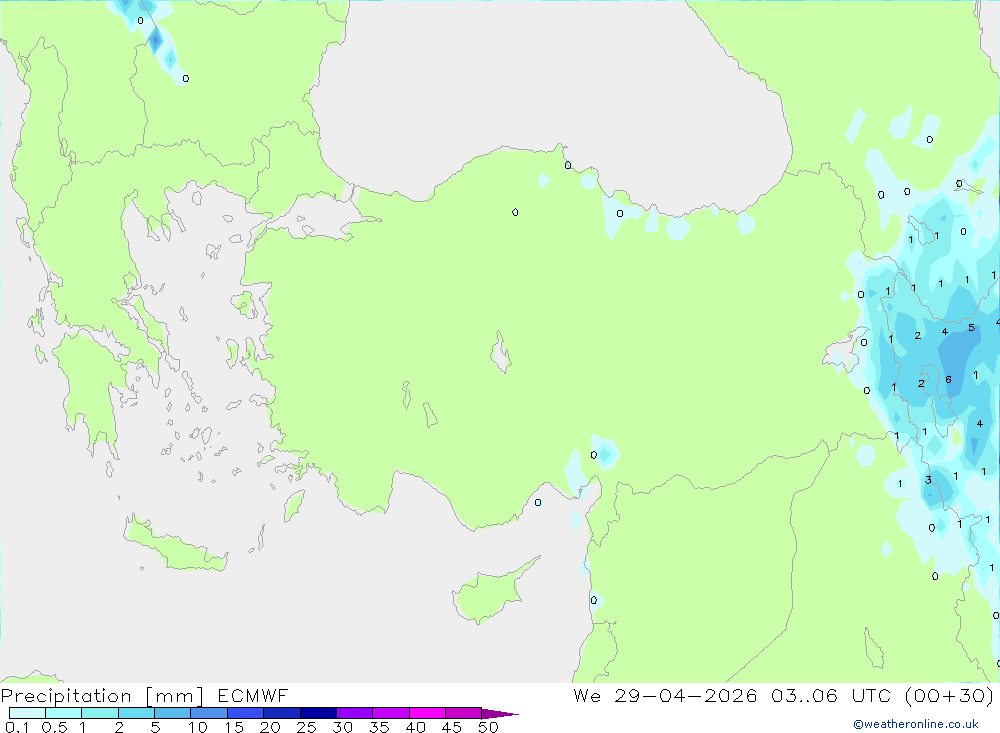
Task: Click the legend scale label "45"
Action: [x=452, y=727]
